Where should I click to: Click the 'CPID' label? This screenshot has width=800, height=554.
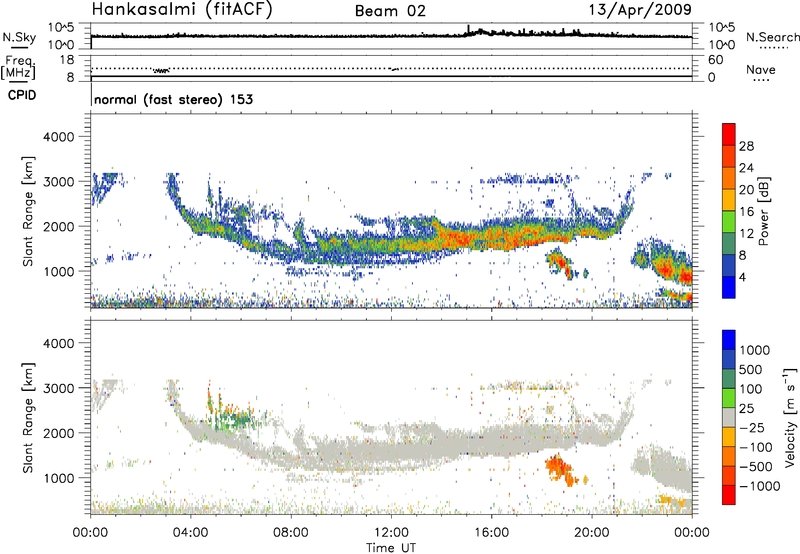pos(22,95)
